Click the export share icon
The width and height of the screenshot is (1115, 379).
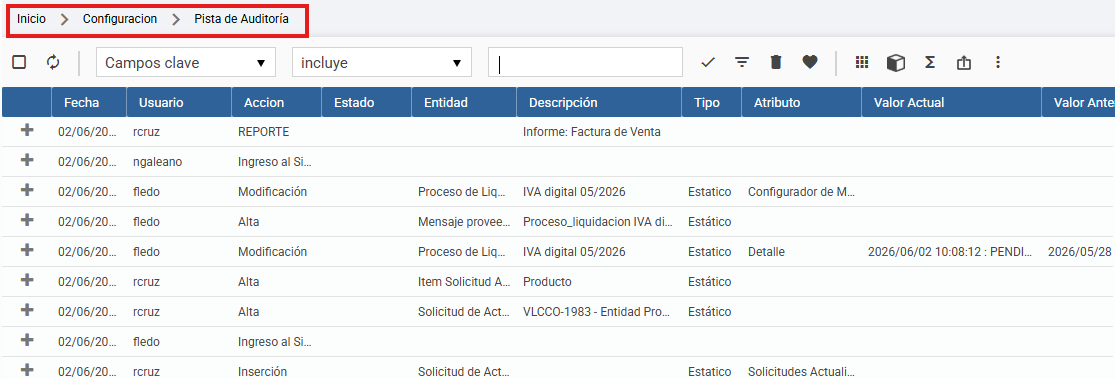tap(964, 63)
